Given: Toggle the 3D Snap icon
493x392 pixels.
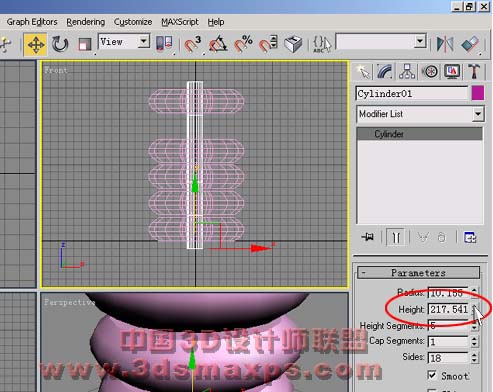Looking at the screenshot, I should pos(193,44).
